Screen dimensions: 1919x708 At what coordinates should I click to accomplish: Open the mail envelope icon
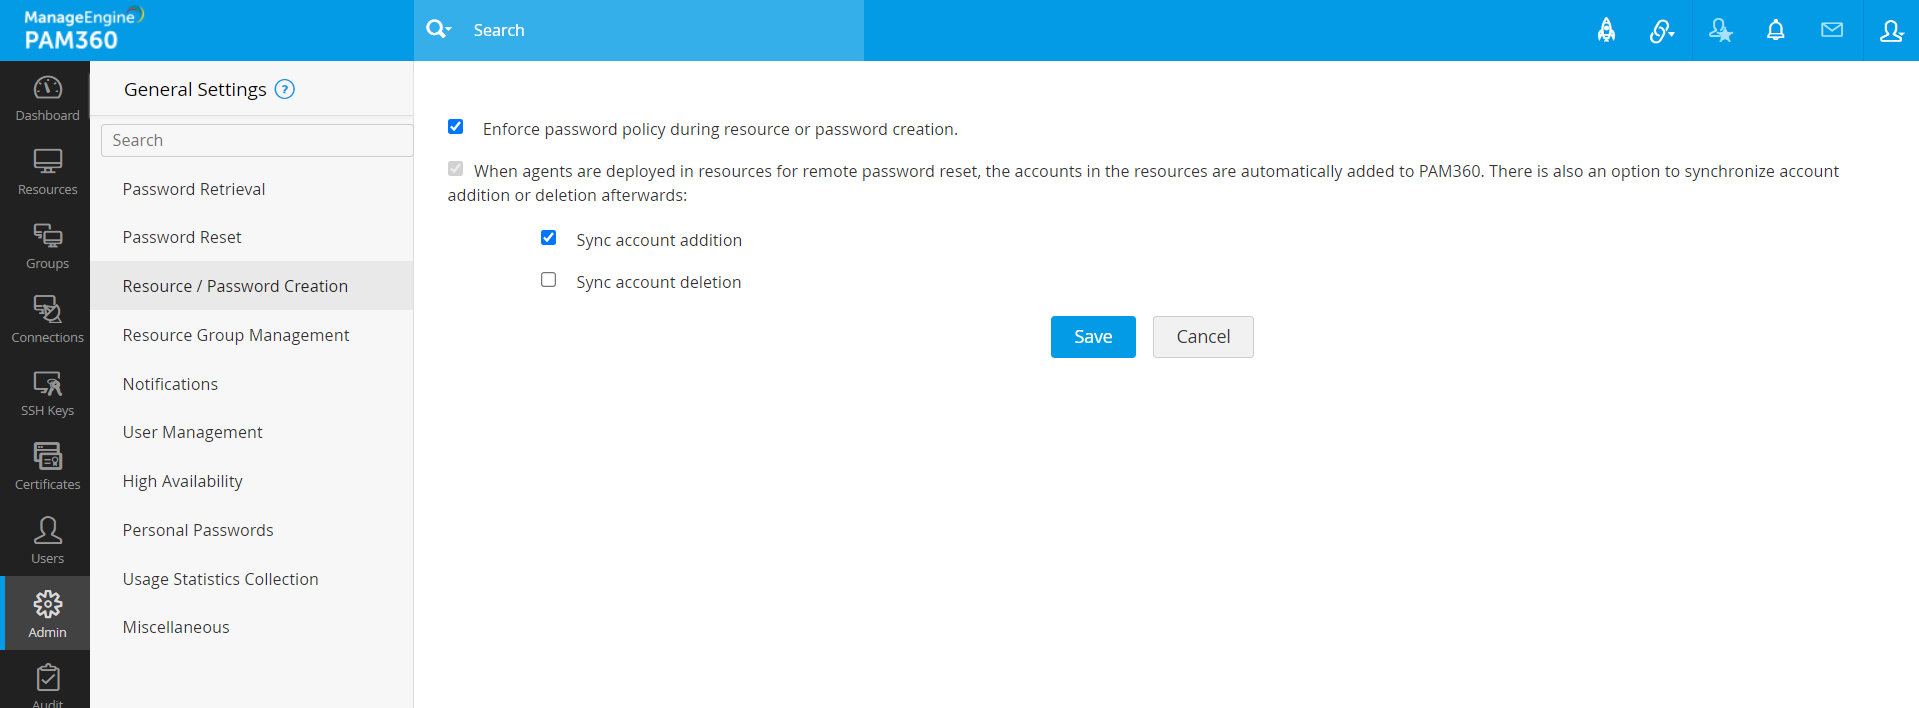1831,30
